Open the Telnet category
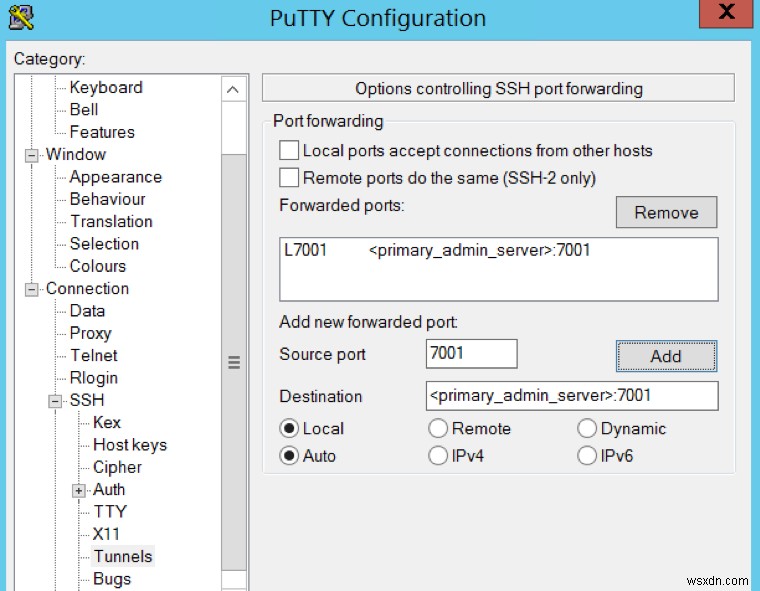 pos(94,355)
